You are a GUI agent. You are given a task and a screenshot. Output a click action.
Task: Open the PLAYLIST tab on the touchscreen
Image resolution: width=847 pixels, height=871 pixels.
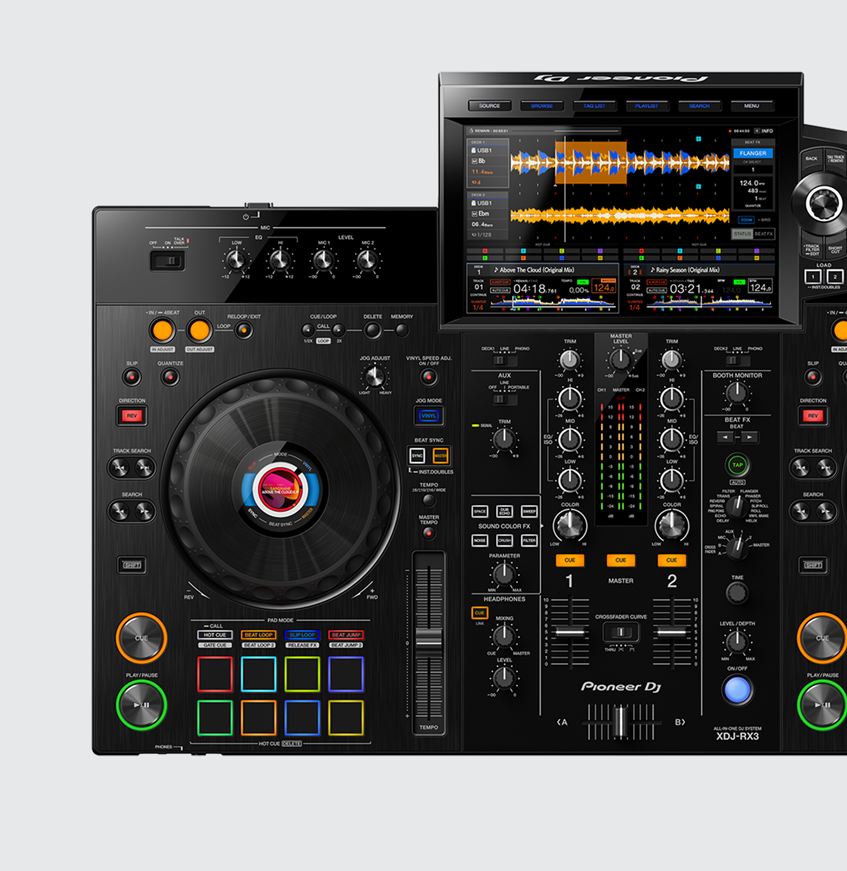pos(646,106)
